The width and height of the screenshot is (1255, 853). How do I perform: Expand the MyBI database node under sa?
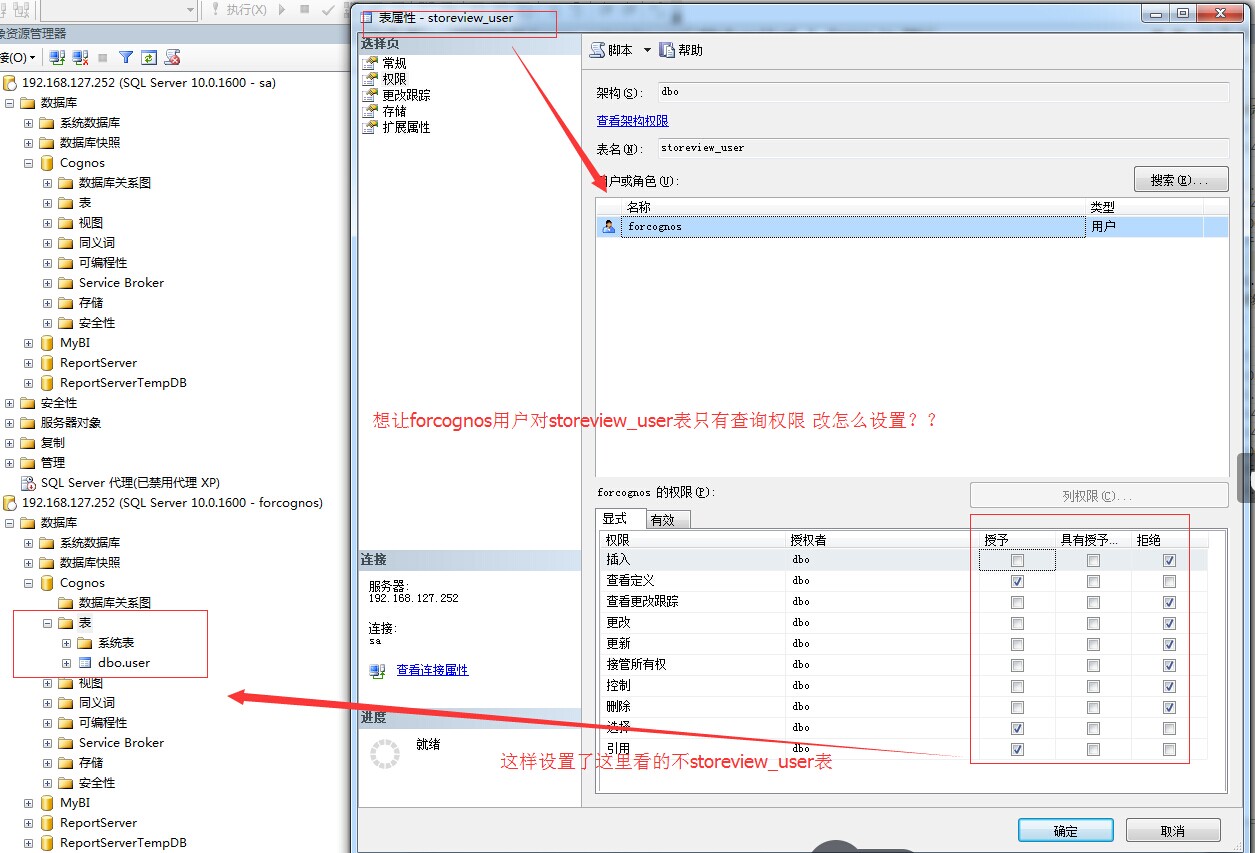click(x=28, y=343)
